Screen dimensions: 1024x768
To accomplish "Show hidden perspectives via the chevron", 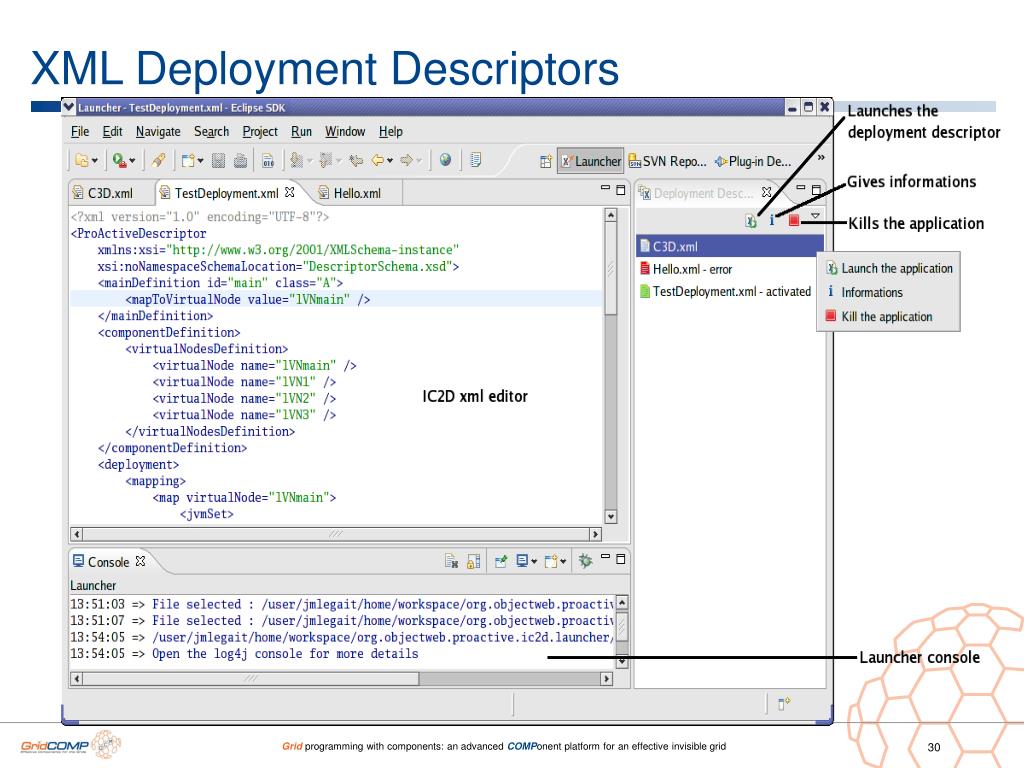I will [821, 157].
